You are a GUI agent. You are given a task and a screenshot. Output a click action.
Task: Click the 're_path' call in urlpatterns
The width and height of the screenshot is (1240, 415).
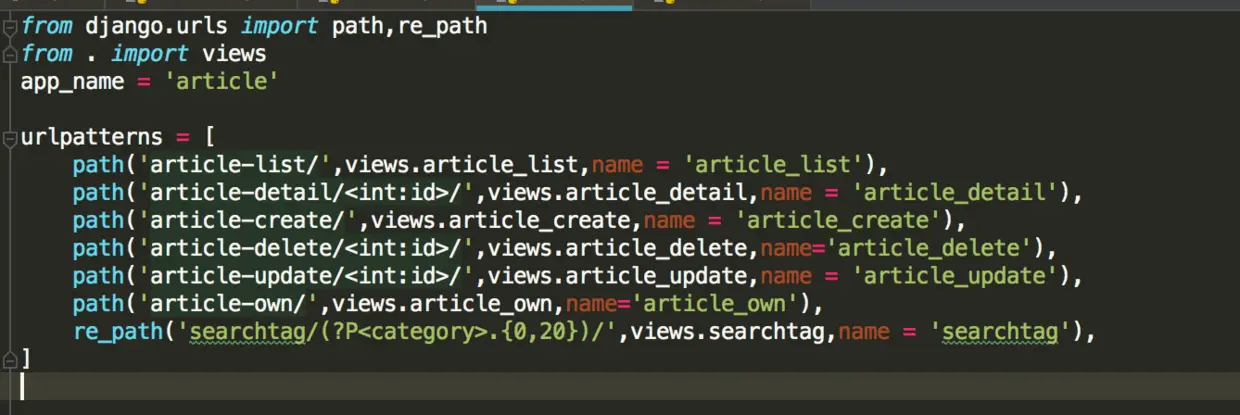click(x=118, y=331)
